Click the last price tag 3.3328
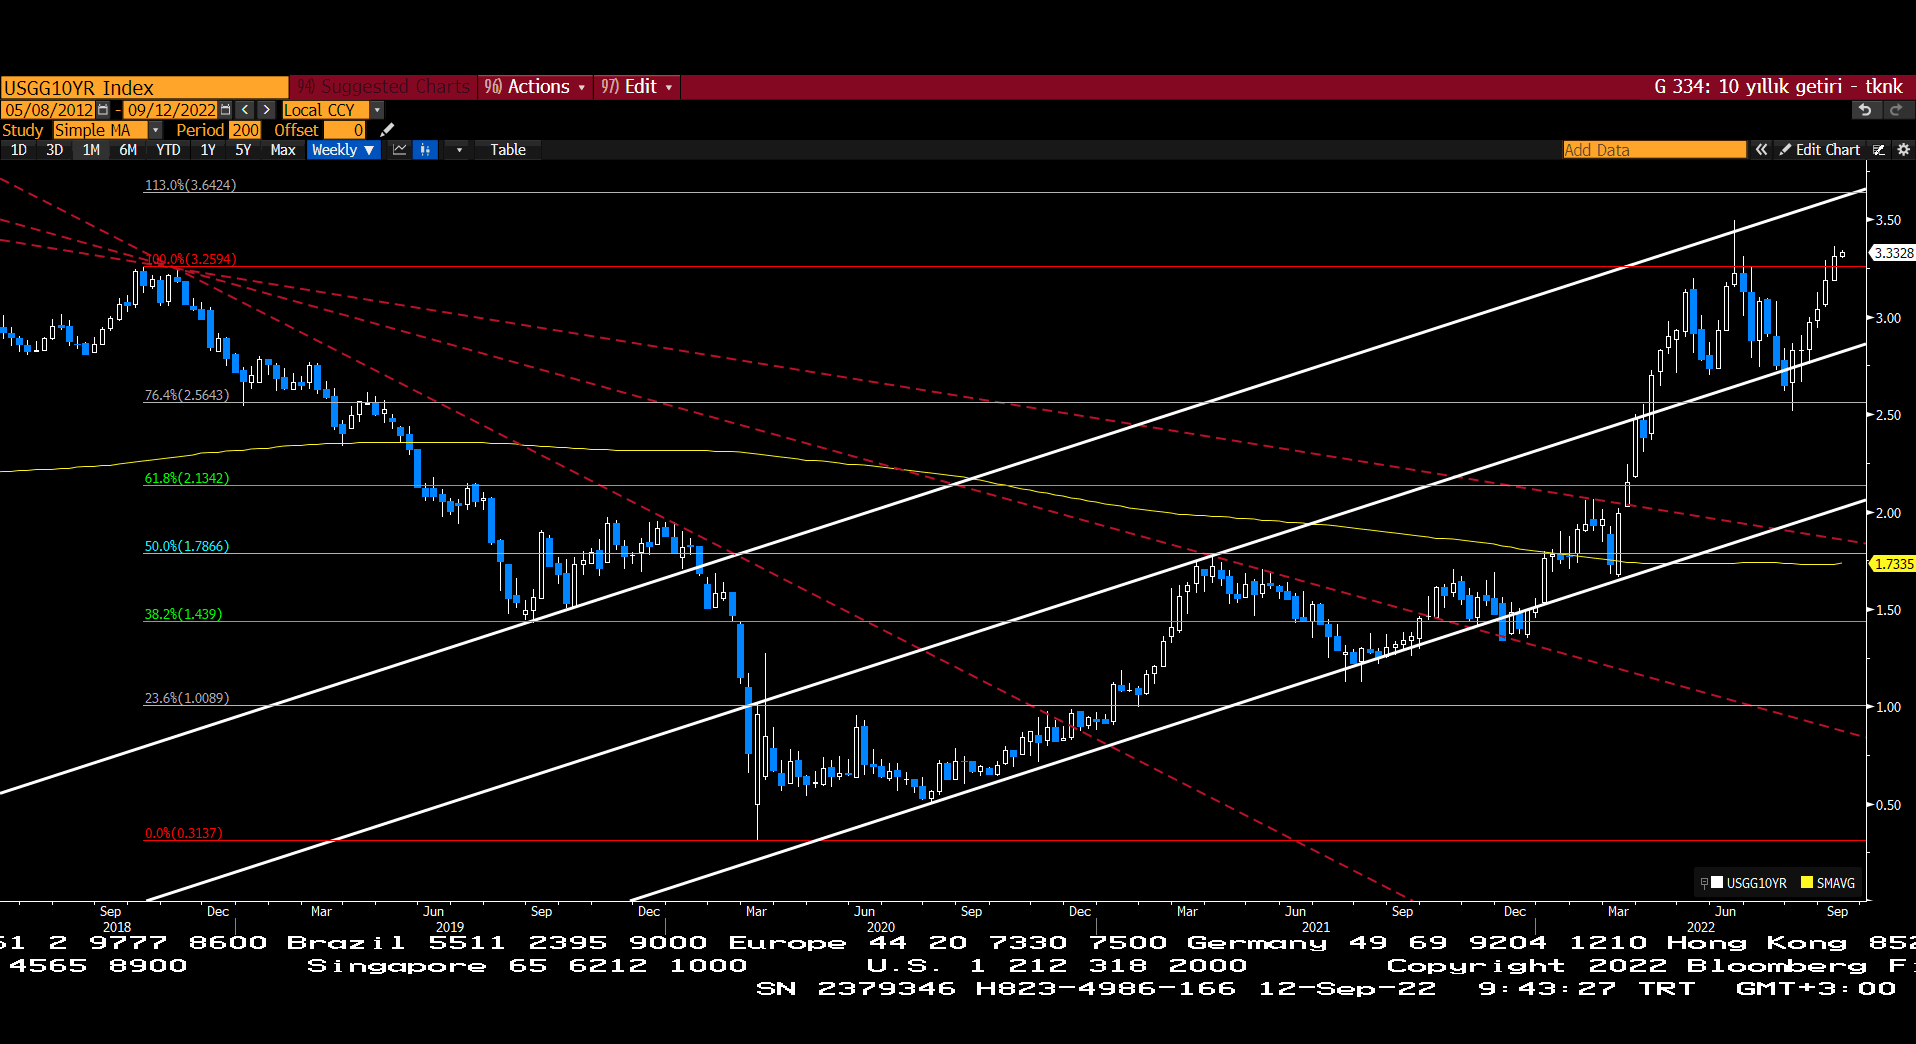The image size is (1916, 1044). 1893,253
